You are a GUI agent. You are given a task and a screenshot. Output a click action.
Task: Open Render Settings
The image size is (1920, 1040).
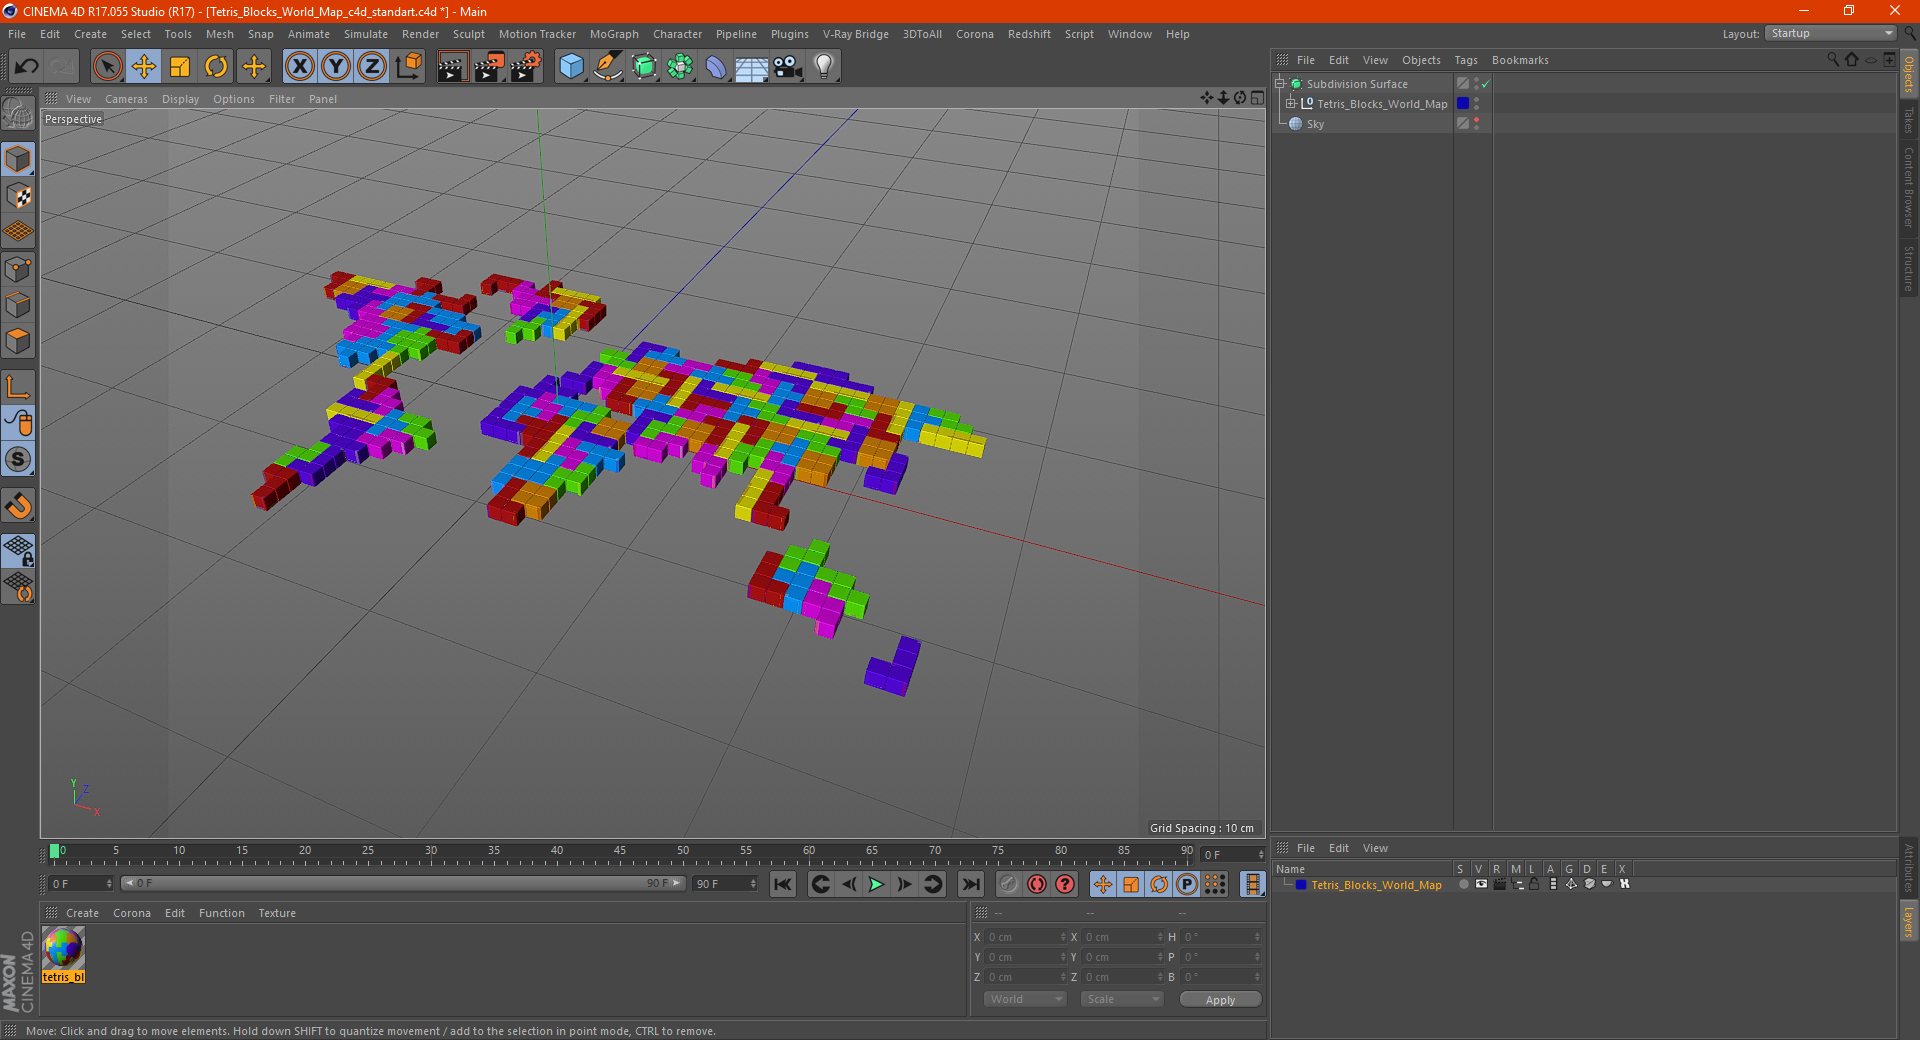coord(526,67)
